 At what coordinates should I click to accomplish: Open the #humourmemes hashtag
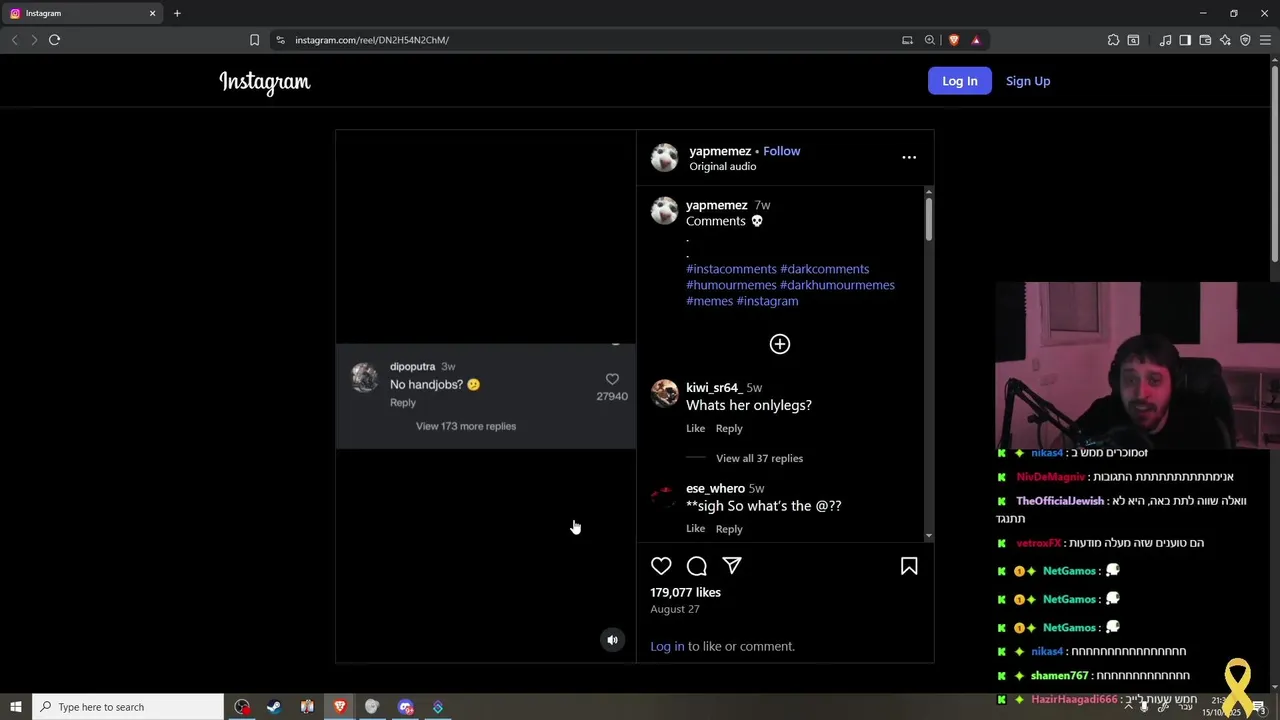coord(731,285)
